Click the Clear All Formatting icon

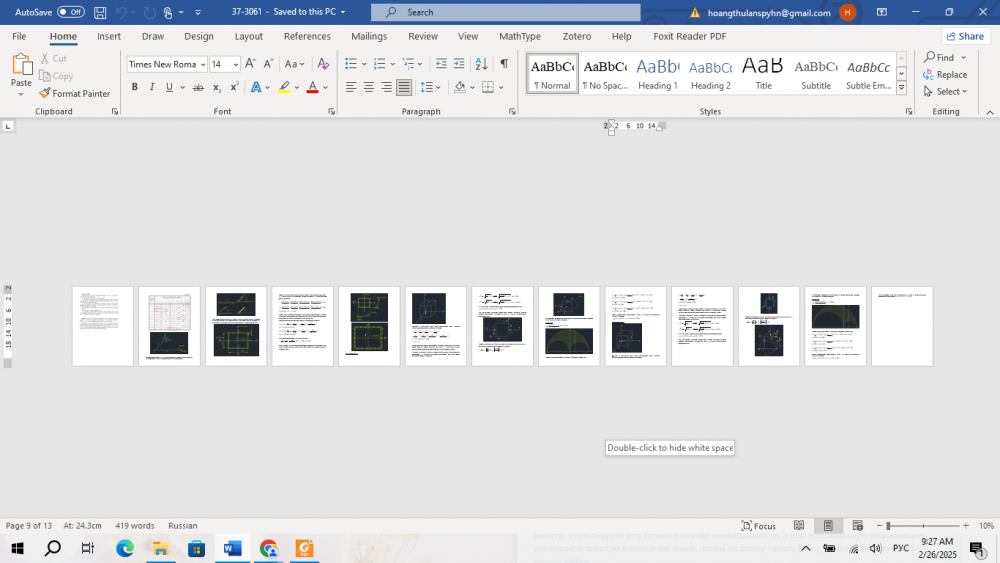click(323, 64)
